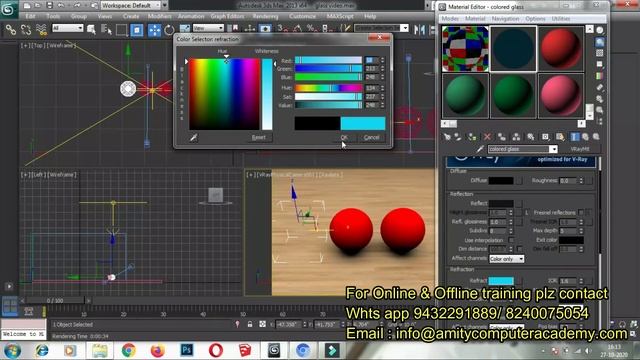Click Cancel in Color Selector dialog
The image size is (640, 360).
click(371, 137)
